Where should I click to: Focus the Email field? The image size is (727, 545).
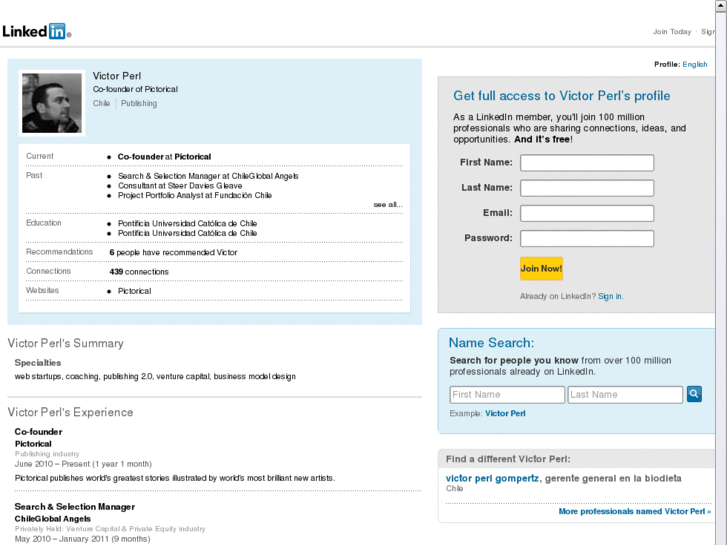[587, 213]
